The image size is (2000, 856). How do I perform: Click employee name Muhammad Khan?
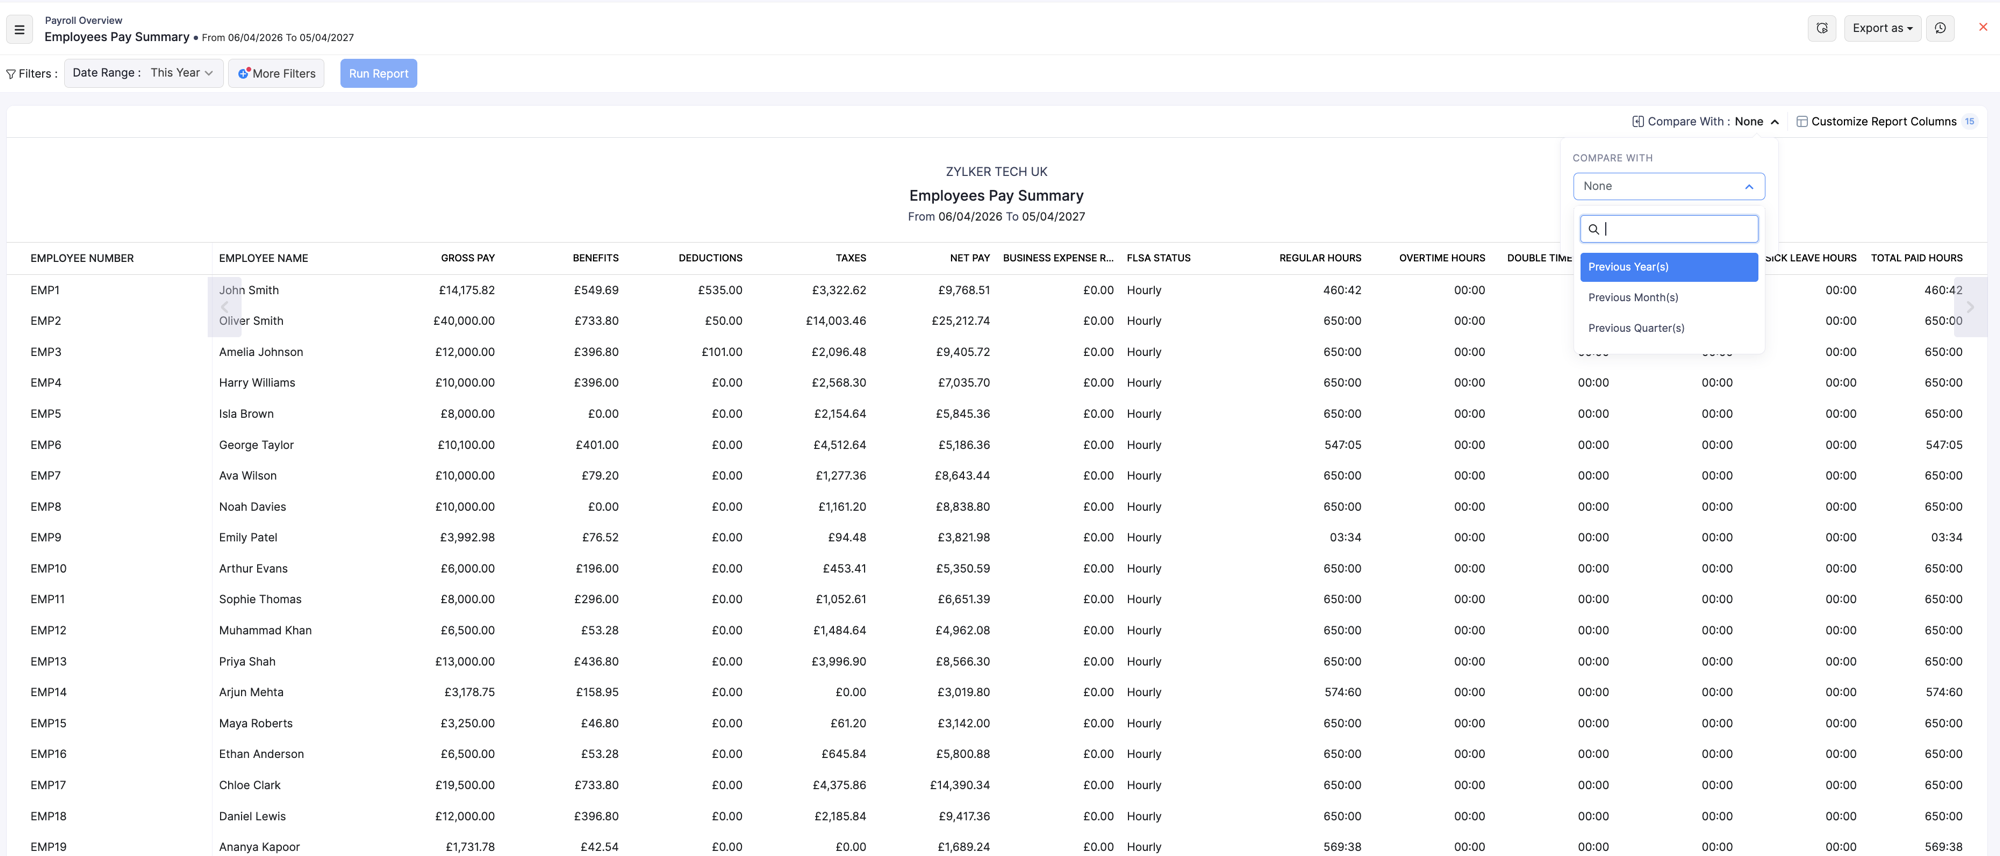(265, 631)
